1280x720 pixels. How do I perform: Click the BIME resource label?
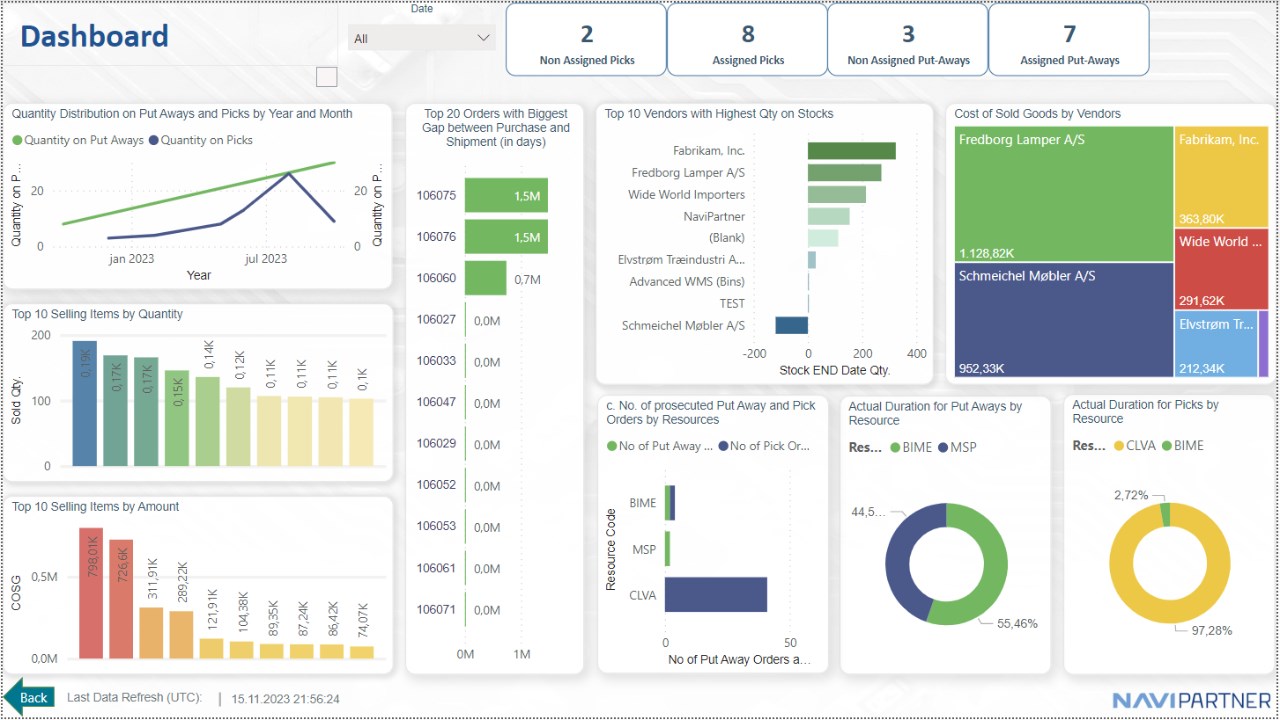[643, 503]
